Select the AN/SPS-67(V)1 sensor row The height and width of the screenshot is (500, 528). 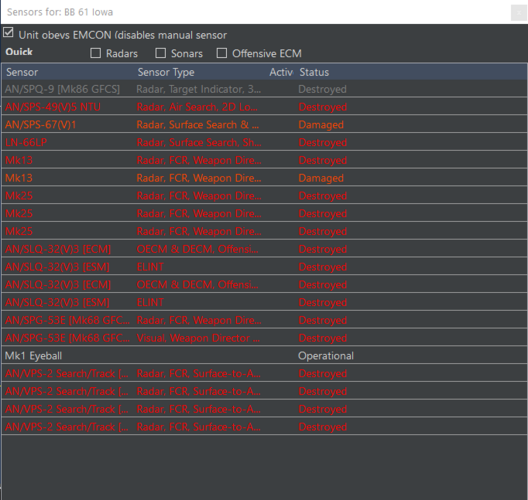[264, 125]
